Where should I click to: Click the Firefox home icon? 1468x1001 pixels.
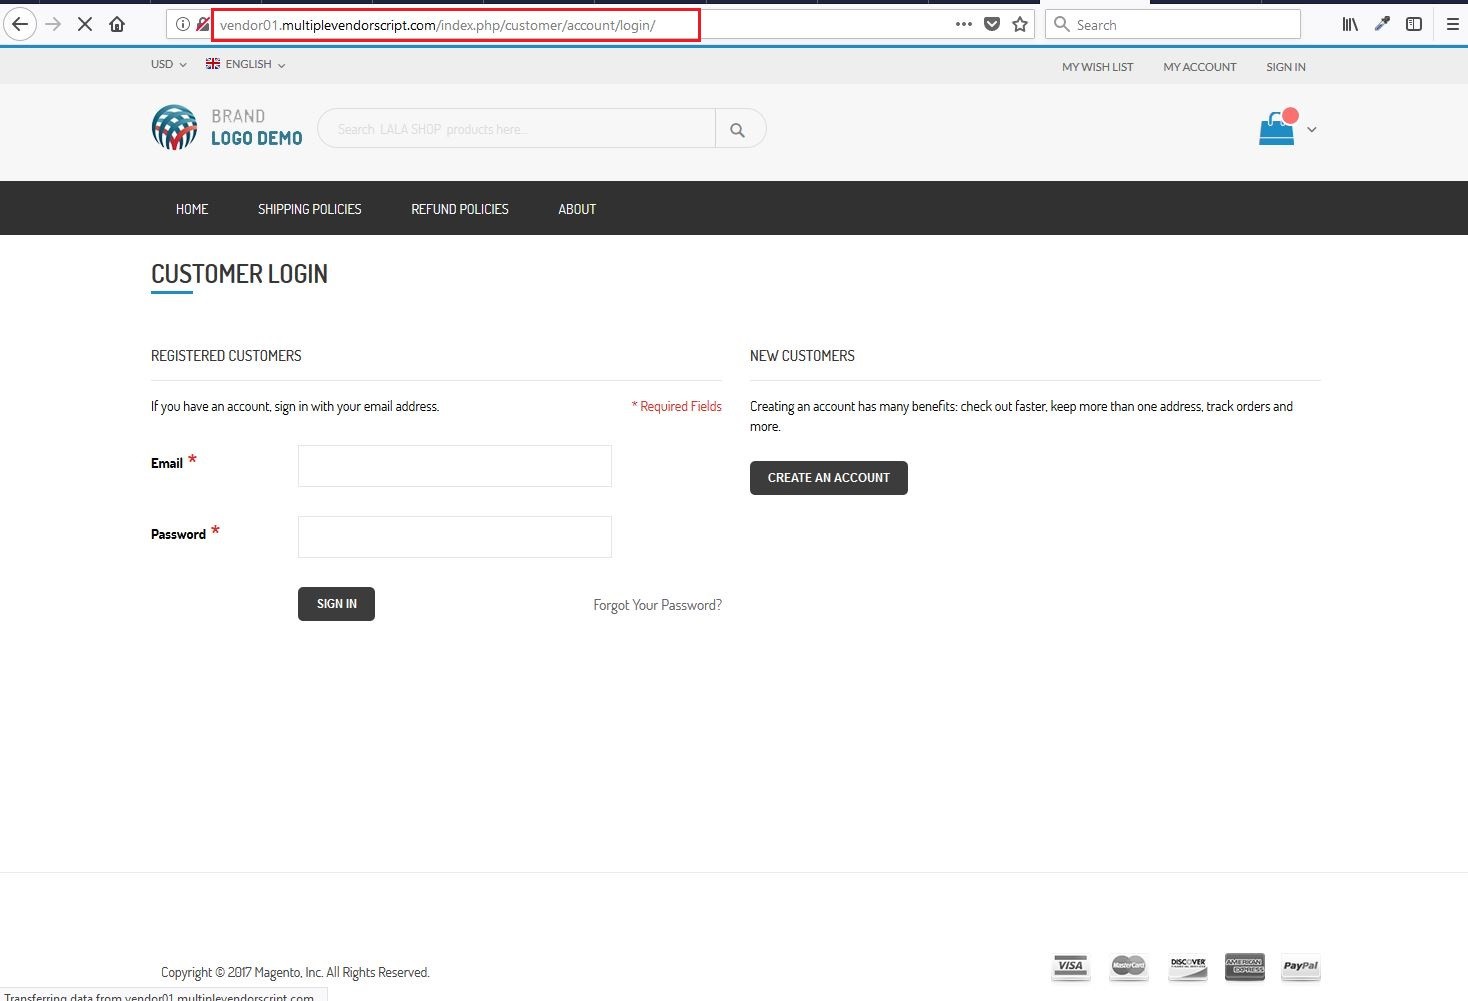tap(117, 24)
